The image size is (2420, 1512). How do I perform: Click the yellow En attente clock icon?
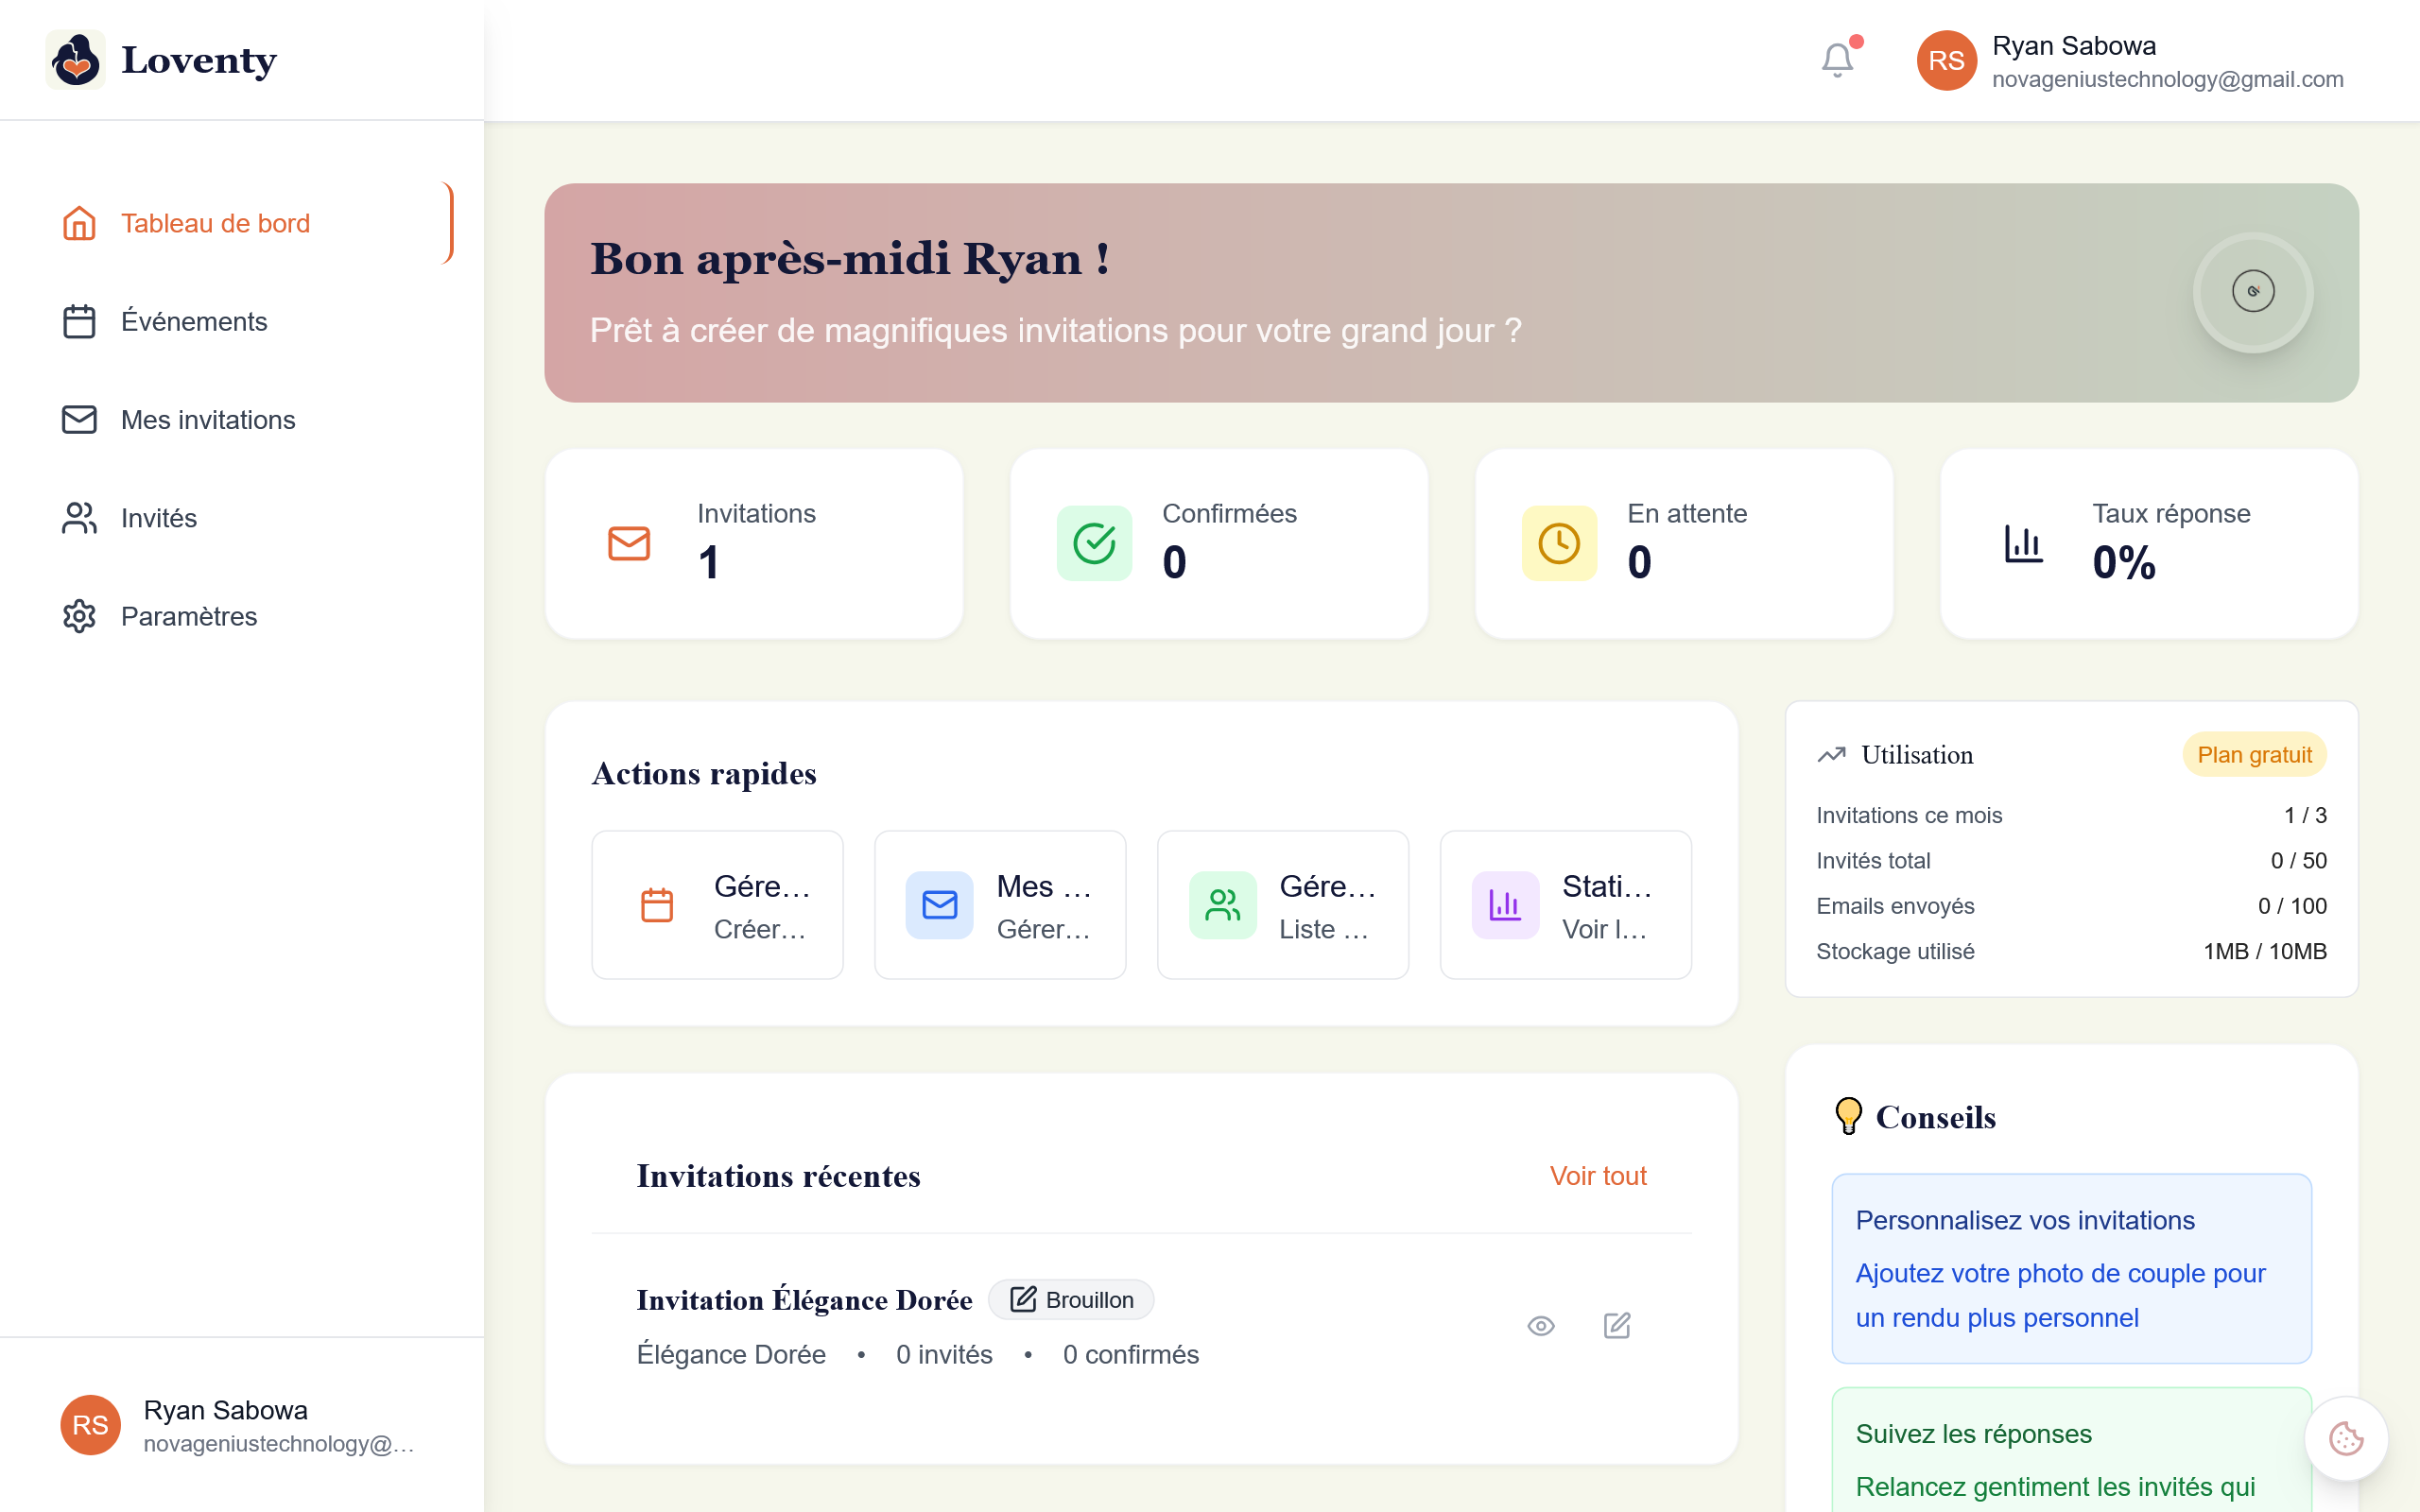1559,543
